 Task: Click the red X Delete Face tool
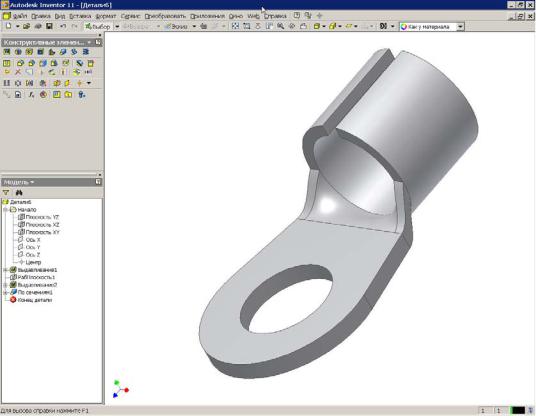click(x=18, y=72)
